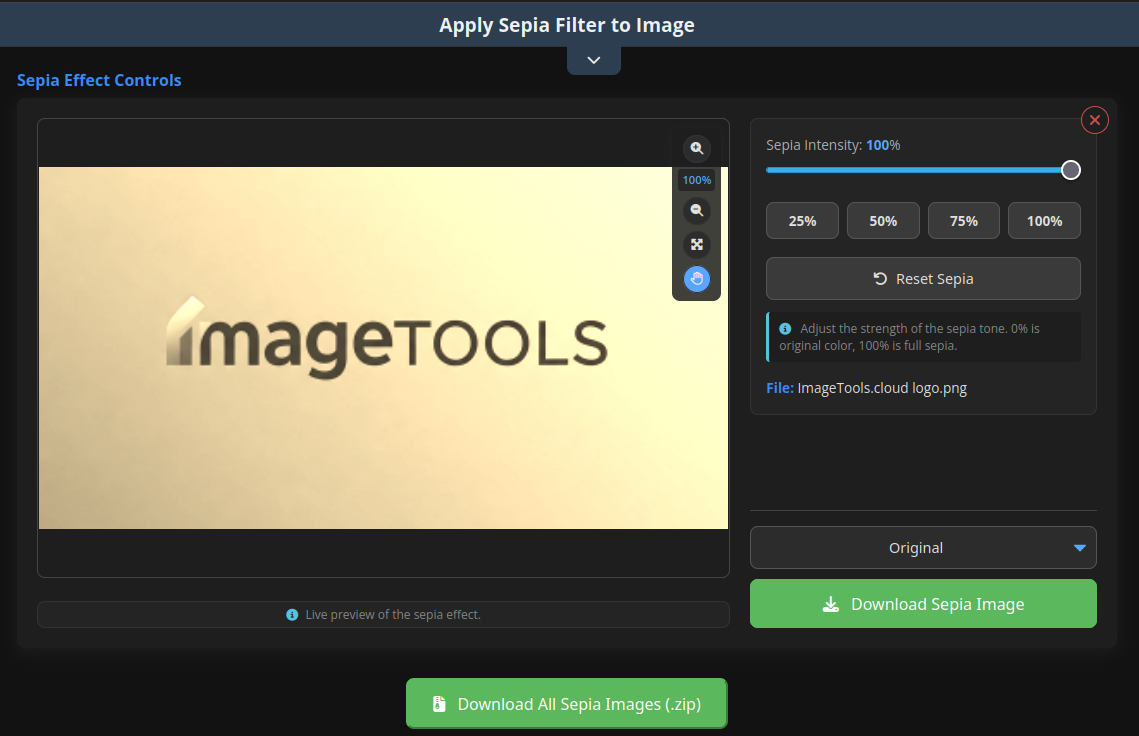Image resolution: width=1139 pixels, height=736 pixels.
Task: Click the ImageTools logo preview image
Action: [x=384, y=348]
